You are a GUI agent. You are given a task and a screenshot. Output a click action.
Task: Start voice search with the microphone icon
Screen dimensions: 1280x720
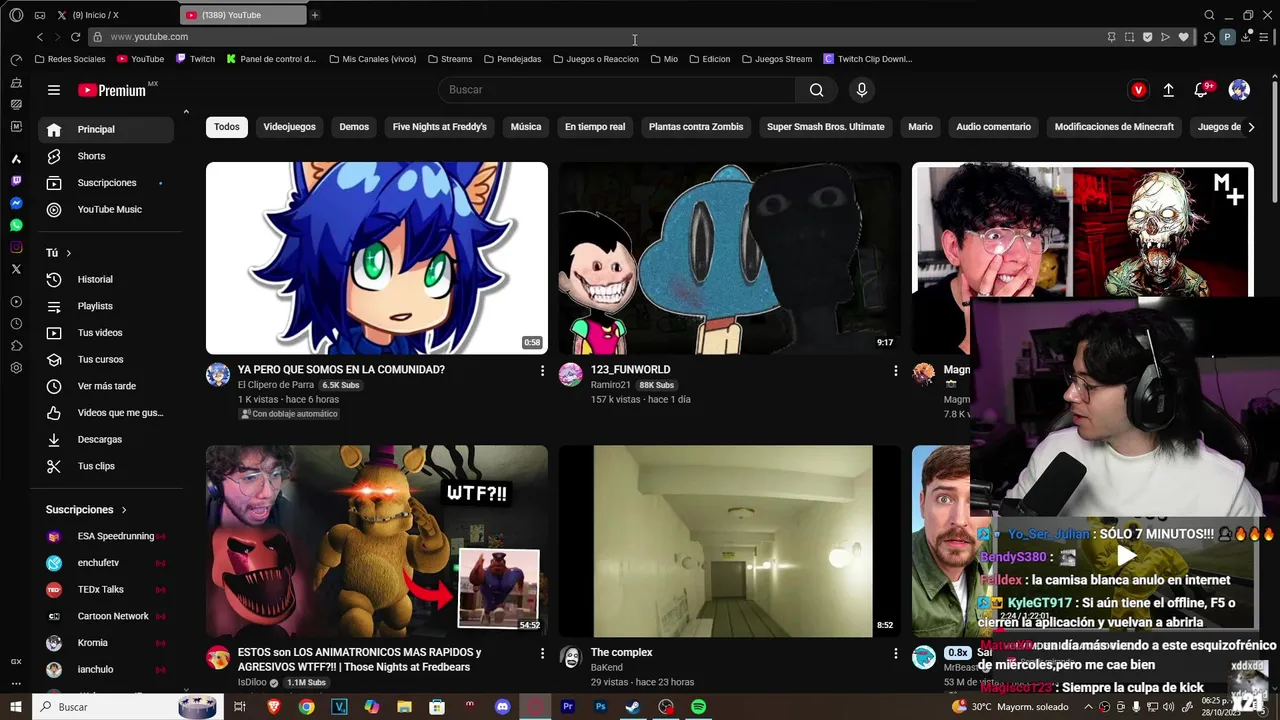click(x=862, y=90)
